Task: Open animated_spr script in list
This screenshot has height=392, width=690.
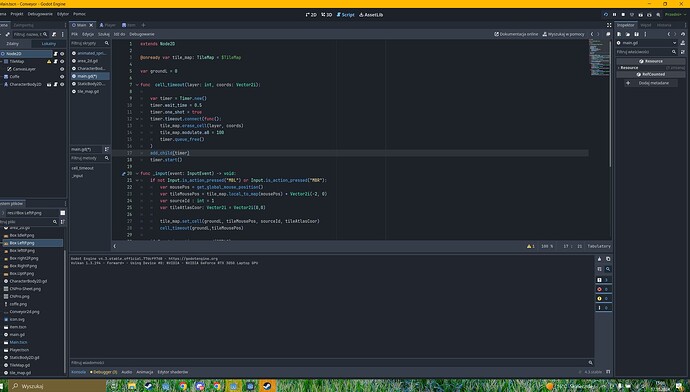Action: (x=91, y=53)
